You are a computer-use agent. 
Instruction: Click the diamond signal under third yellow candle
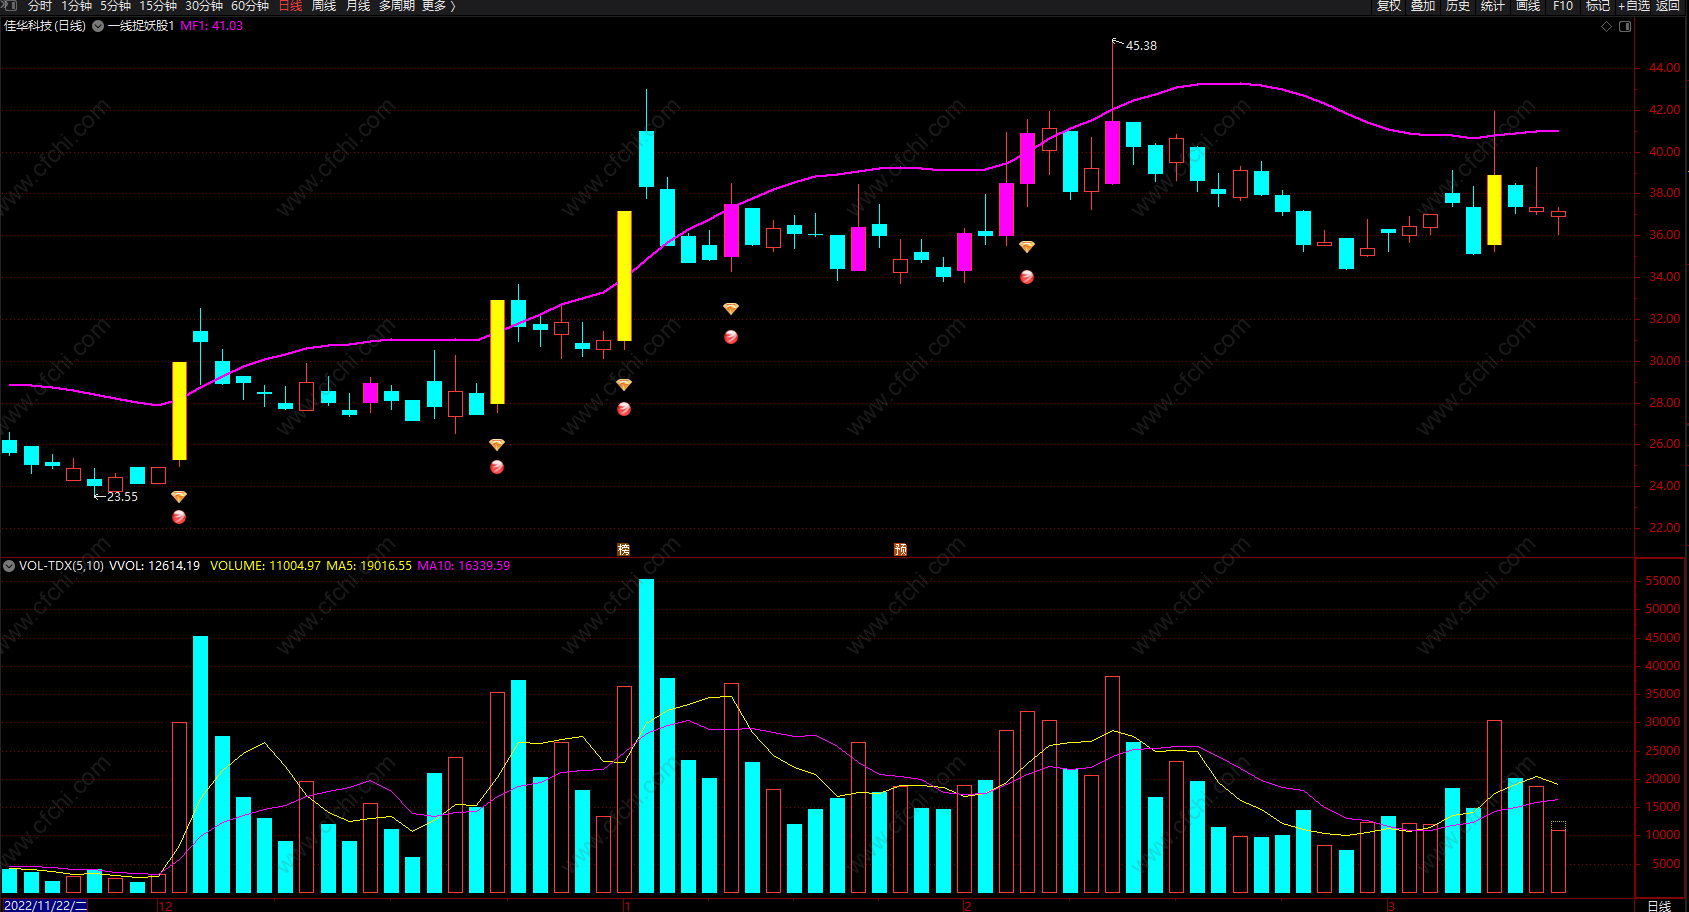[624, 385]
